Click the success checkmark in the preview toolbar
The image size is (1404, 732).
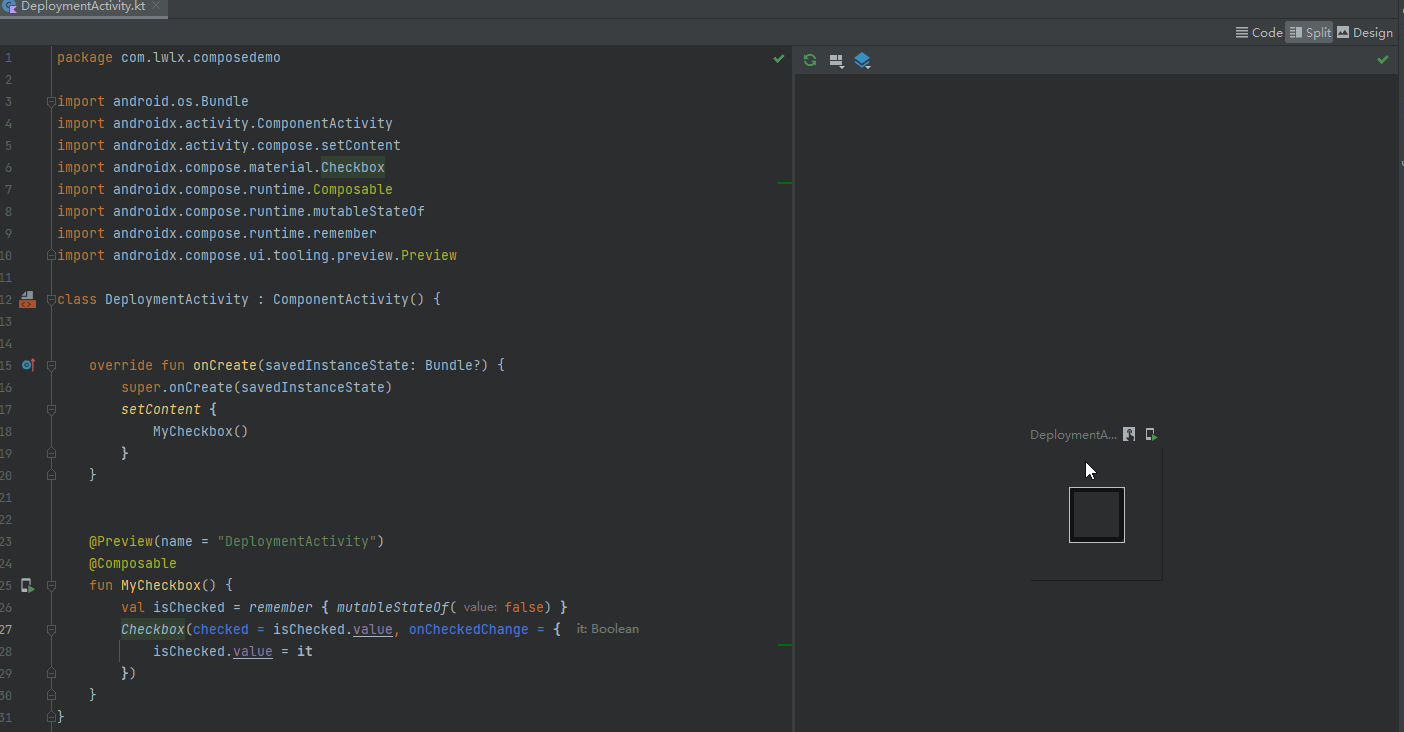(x=1382, y=60)
